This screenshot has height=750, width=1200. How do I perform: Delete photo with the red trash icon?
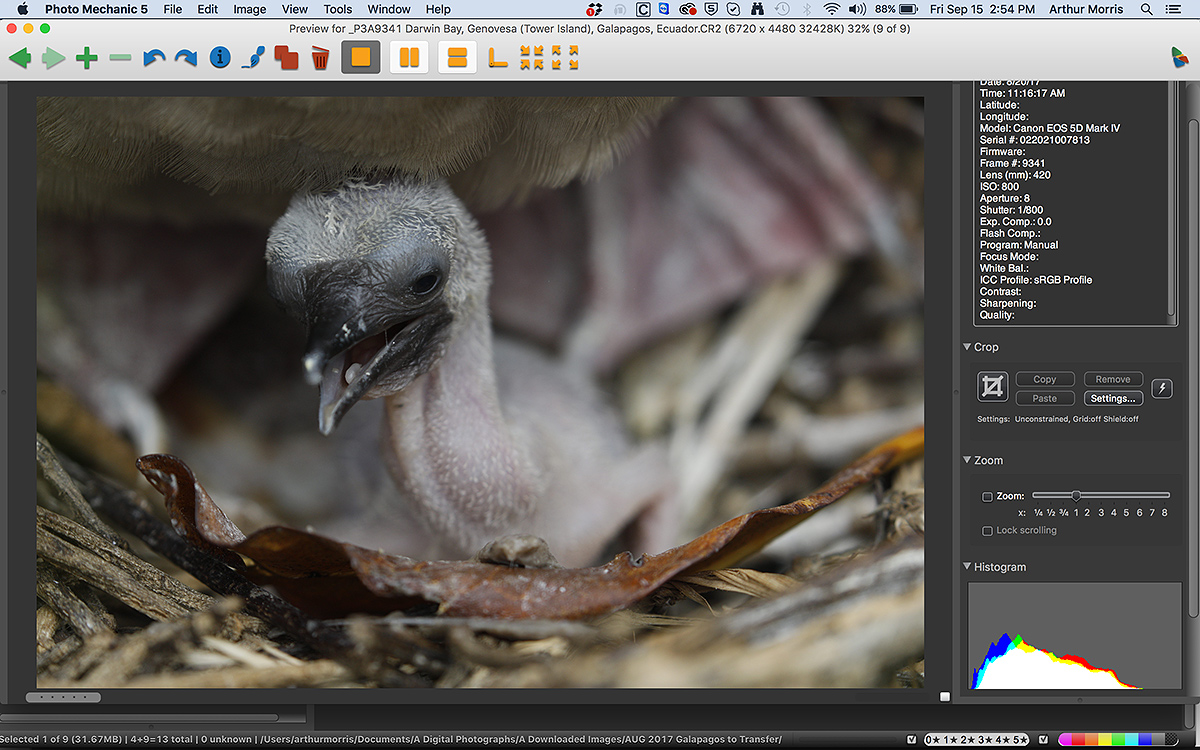coord(320,58)
